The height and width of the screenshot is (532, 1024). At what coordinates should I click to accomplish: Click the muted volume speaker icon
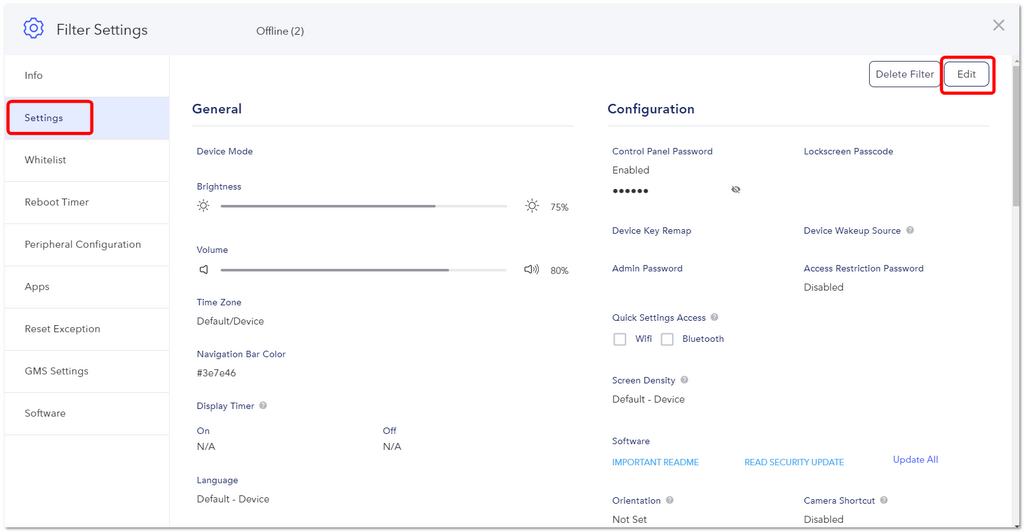pos(204,270)
